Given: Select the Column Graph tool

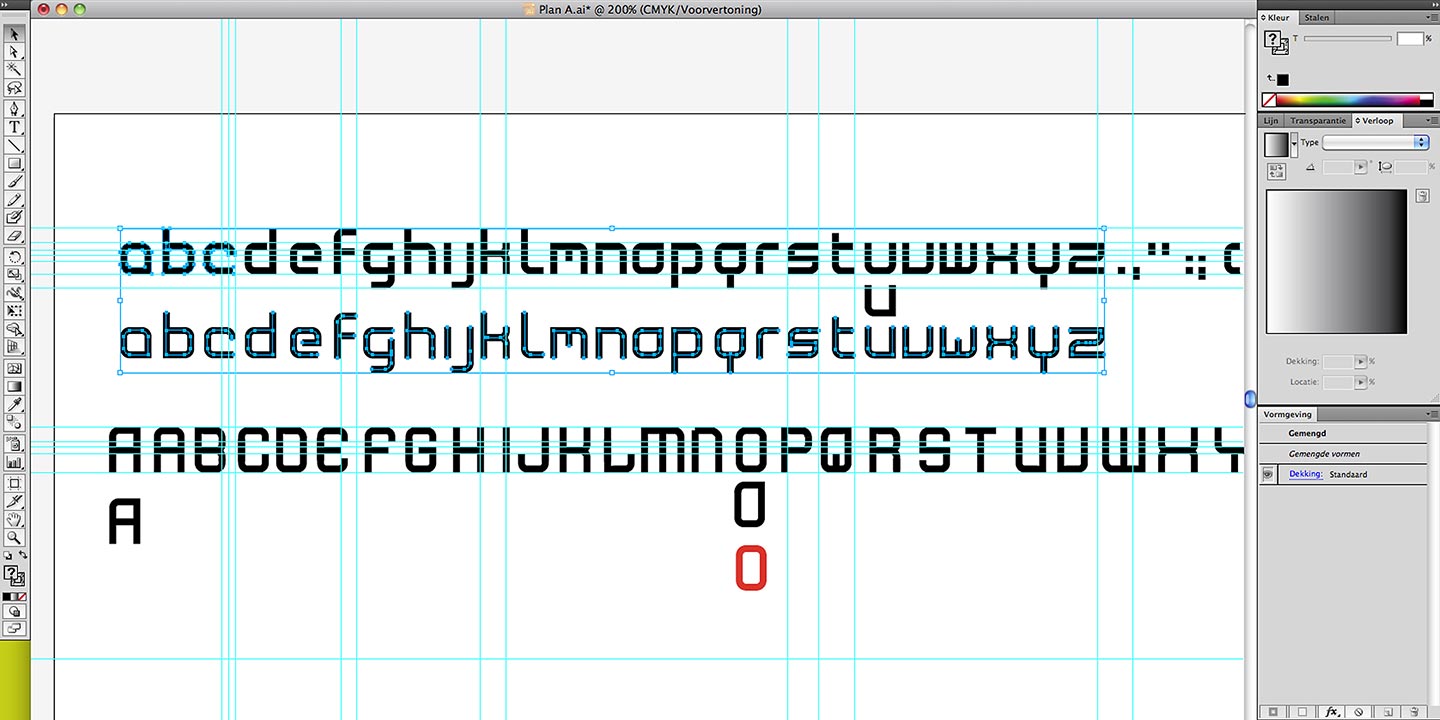Looking at the screenshot, I should (x=15, y=461).
